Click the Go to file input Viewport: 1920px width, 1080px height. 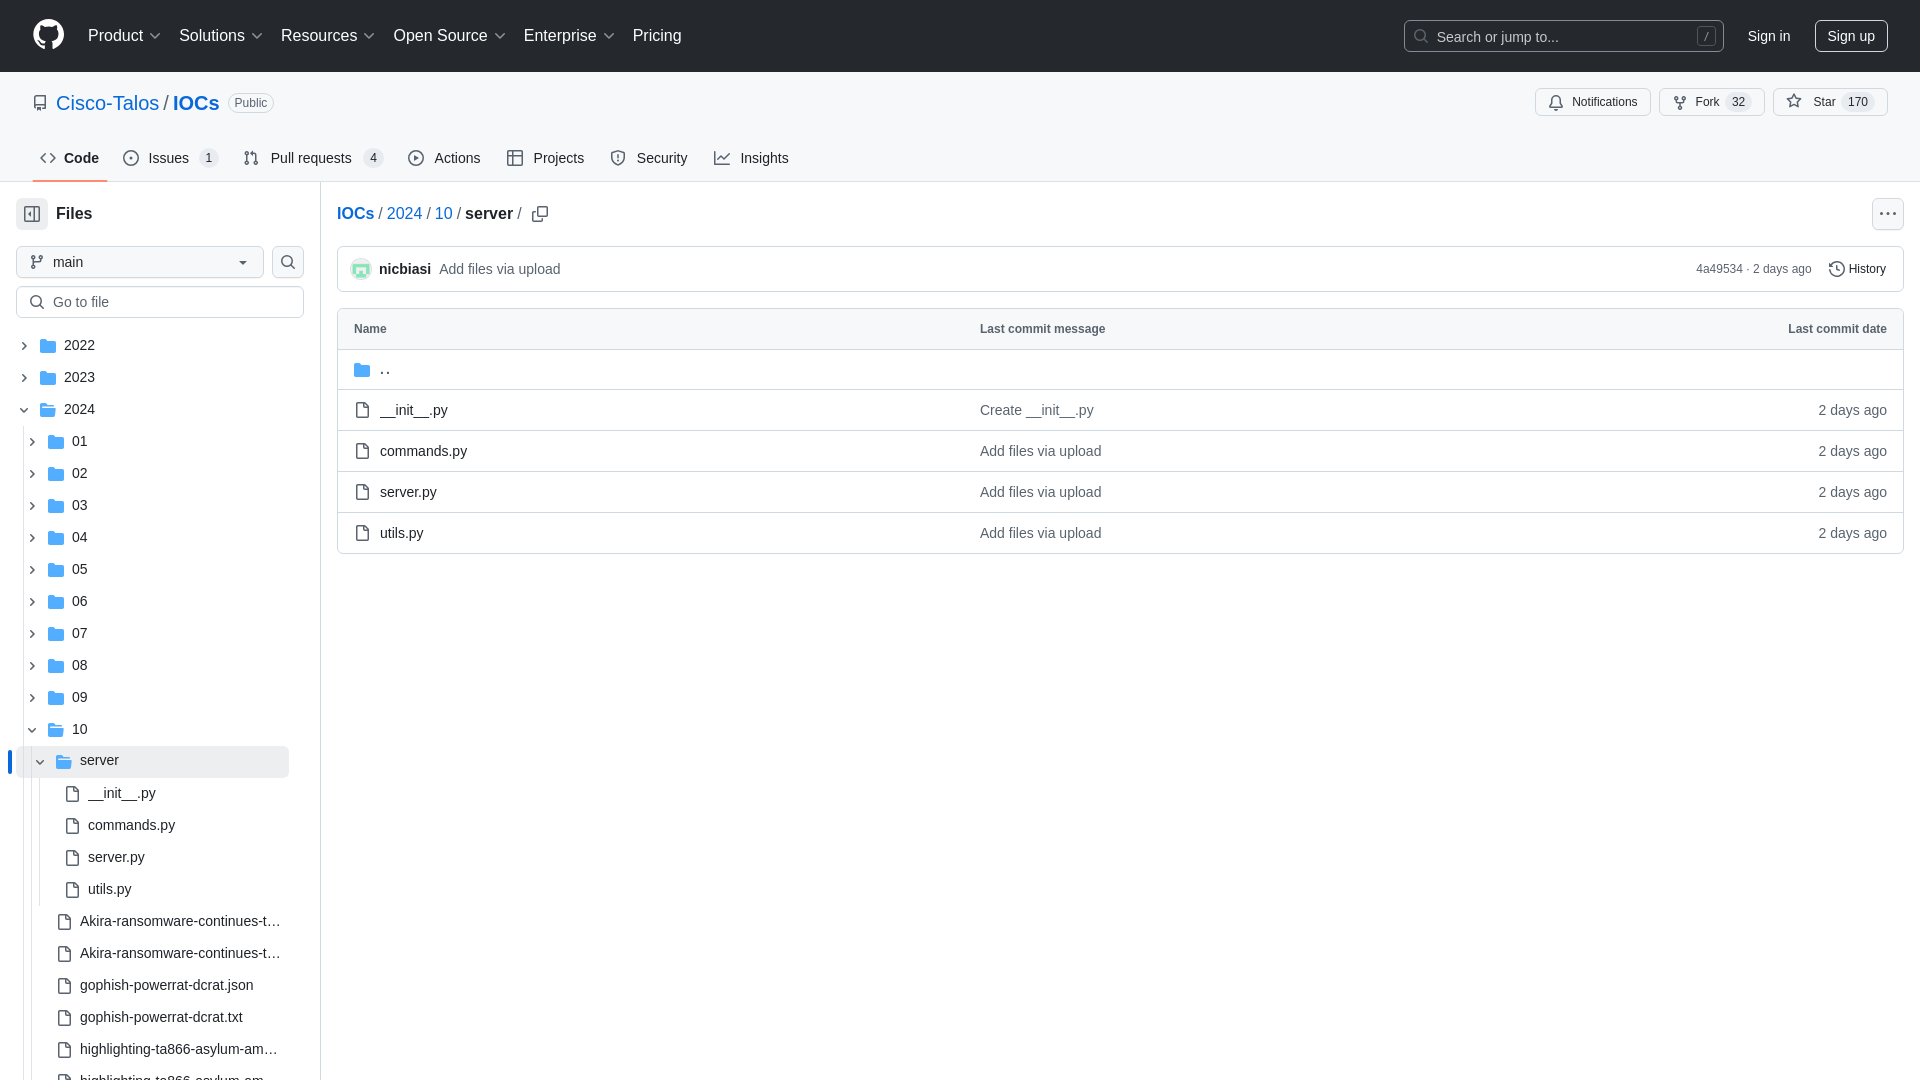tap(160, 302)
